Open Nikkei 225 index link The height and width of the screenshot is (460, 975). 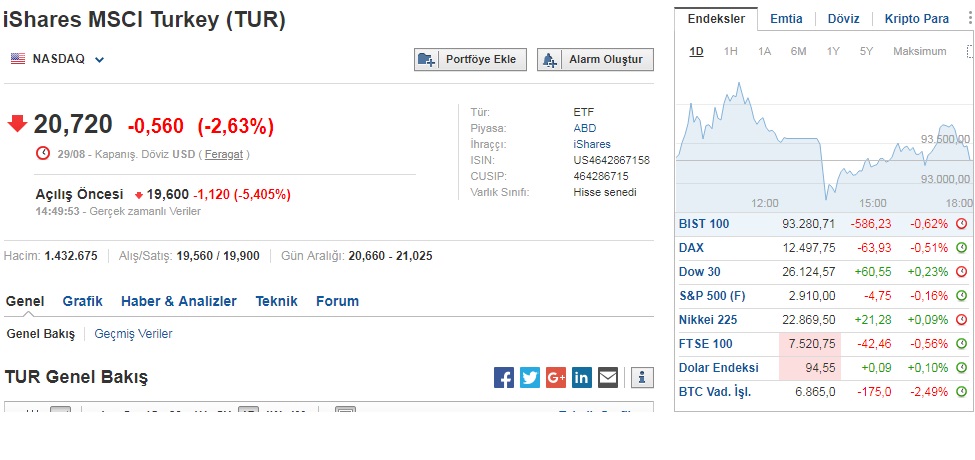point(708,320)
